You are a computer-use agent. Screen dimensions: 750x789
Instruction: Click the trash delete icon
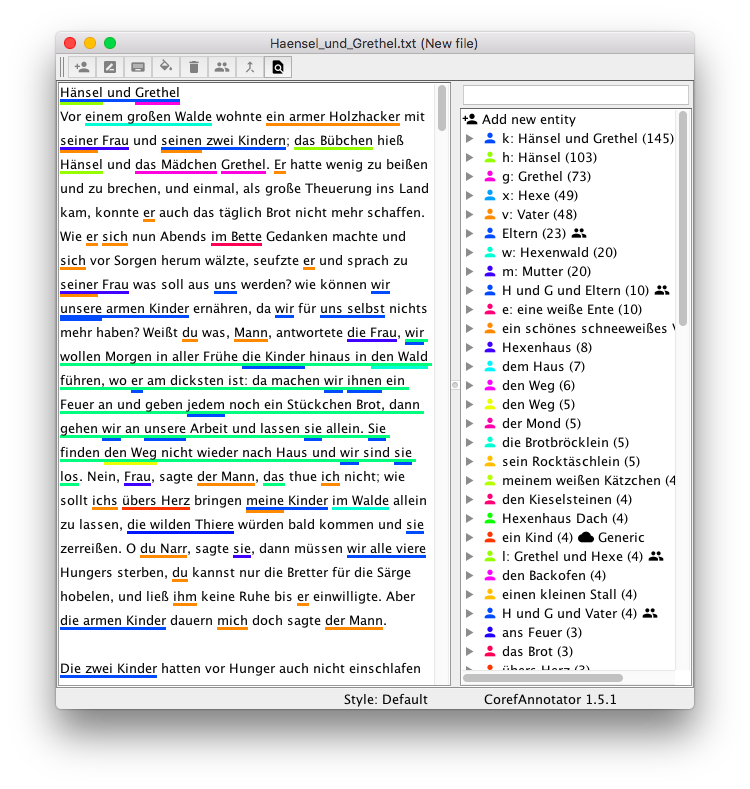[x=194, y=67]
